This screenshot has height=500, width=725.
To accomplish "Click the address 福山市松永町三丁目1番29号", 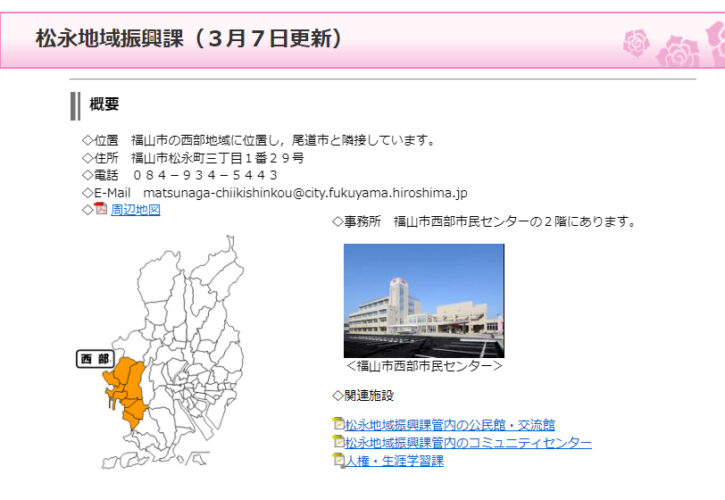I will tap(217, 158).
